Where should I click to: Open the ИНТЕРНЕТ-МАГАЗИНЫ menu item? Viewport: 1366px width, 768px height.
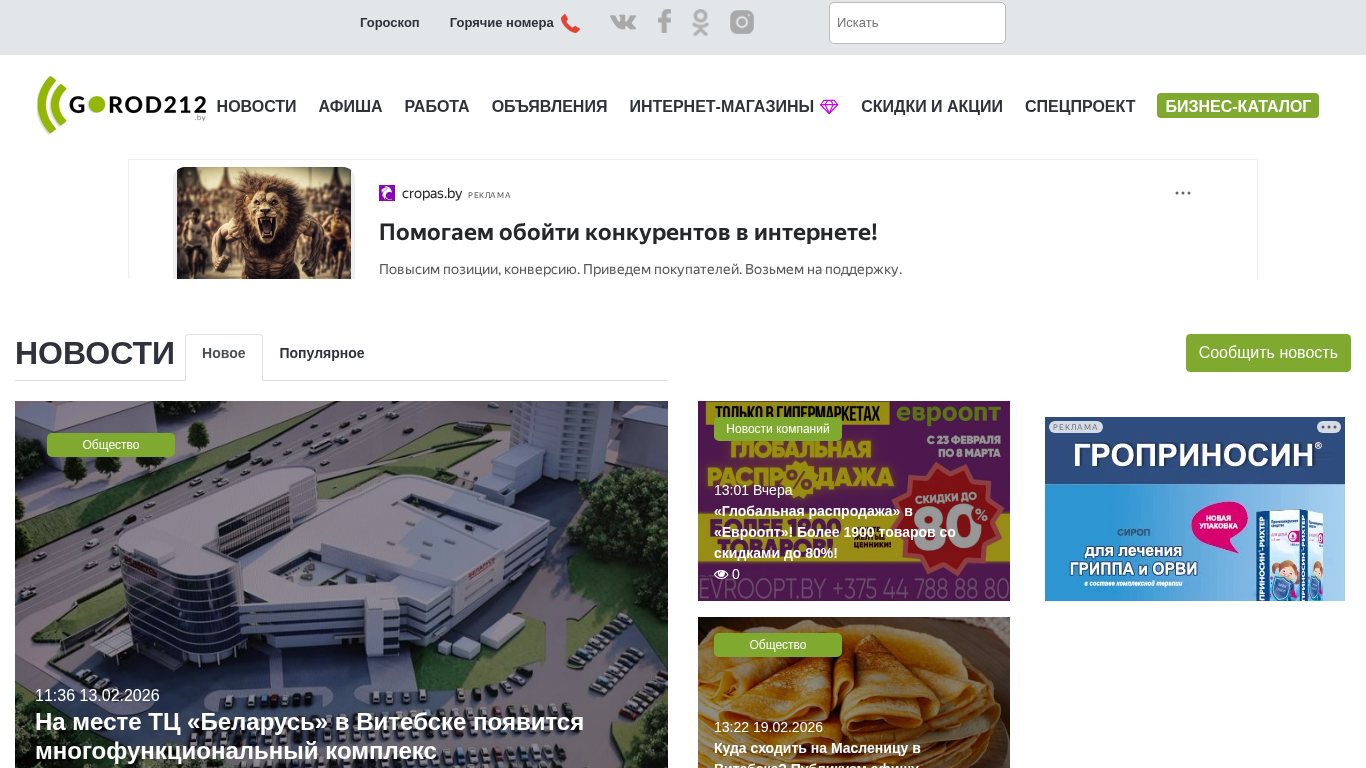722,107
